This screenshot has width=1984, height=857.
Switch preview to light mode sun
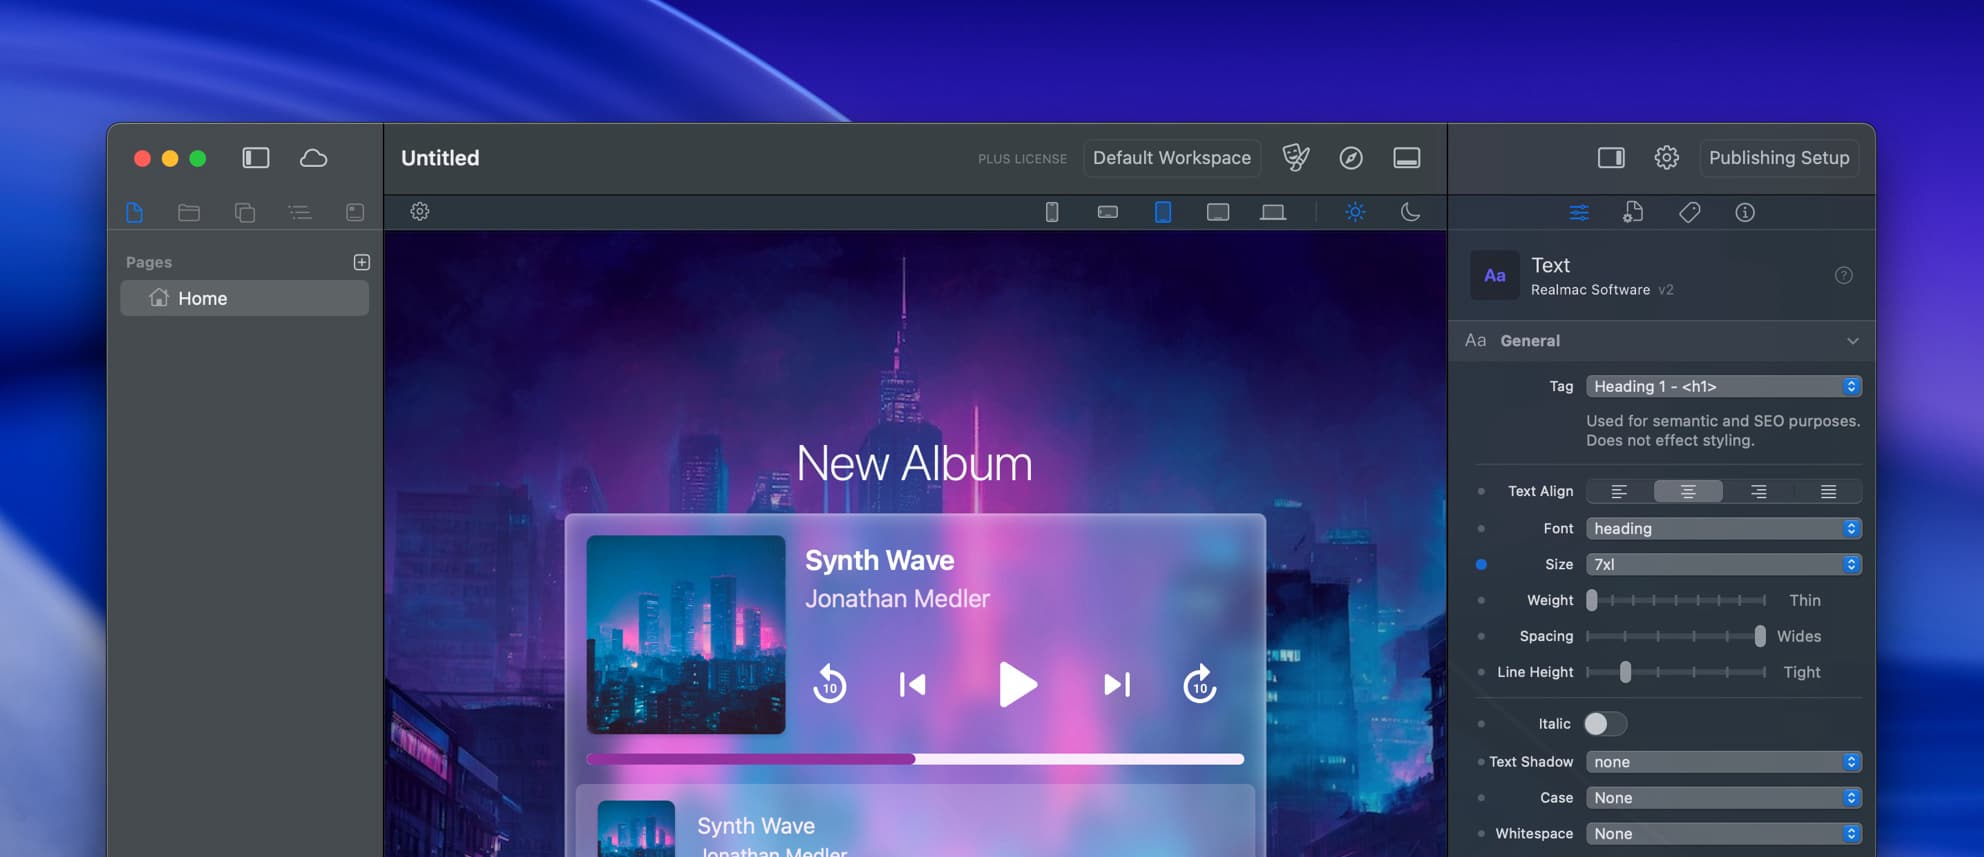pos(1355,212)
